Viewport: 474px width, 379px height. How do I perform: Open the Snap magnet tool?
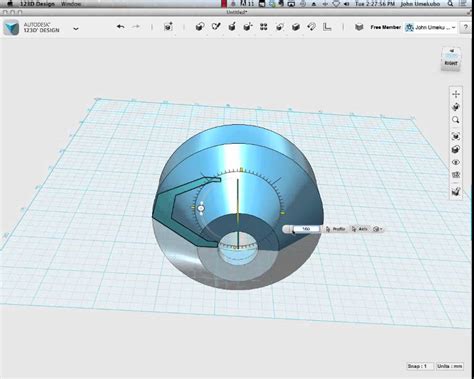point(311,27)
